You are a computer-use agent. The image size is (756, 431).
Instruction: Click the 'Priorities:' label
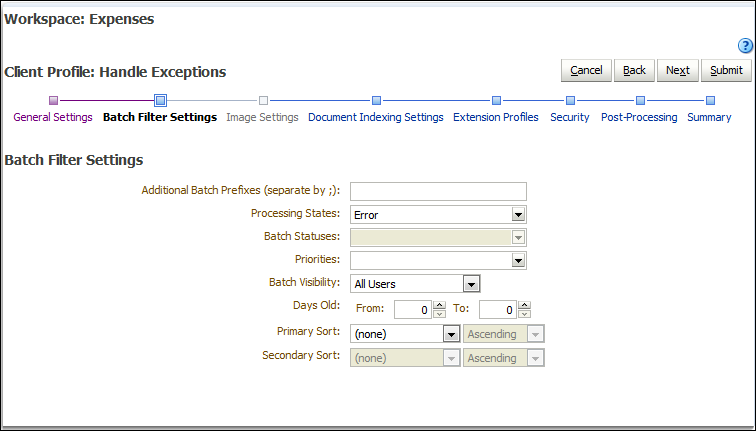317,259
